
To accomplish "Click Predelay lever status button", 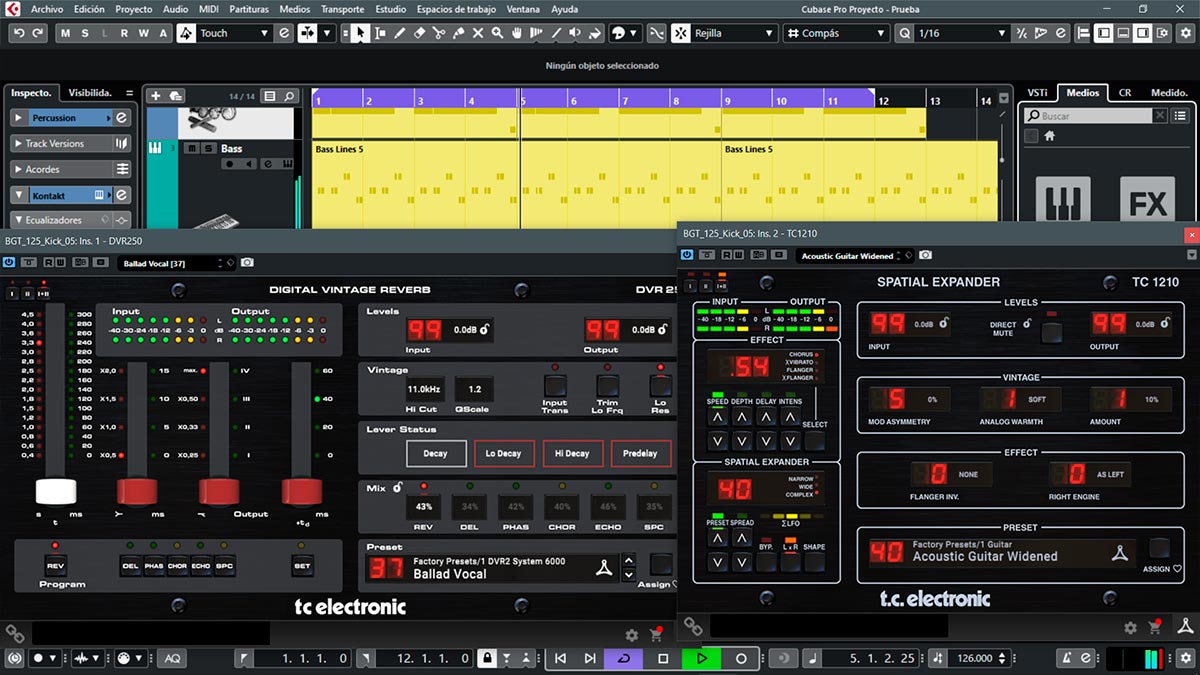I will click(x=640, y=453).
